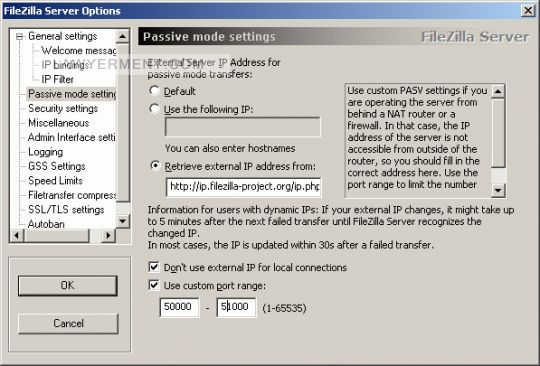Click the port range end field 51000

(x=236, y=307)
